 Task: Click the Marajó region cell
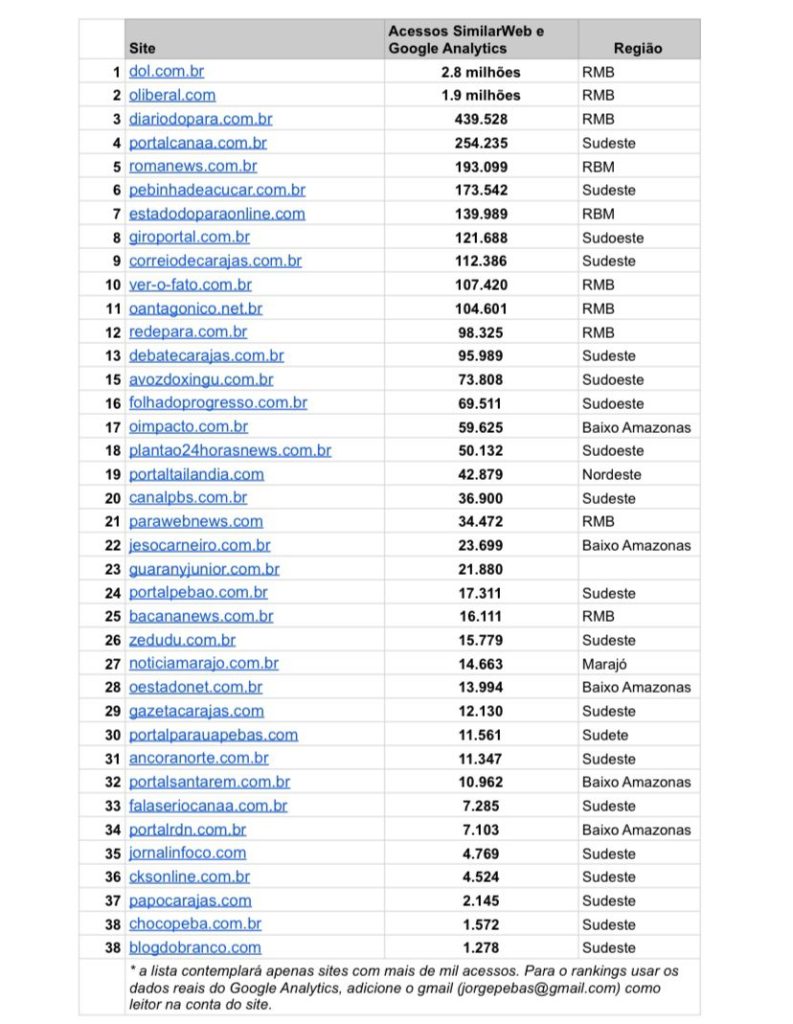[x=605, y=664]
